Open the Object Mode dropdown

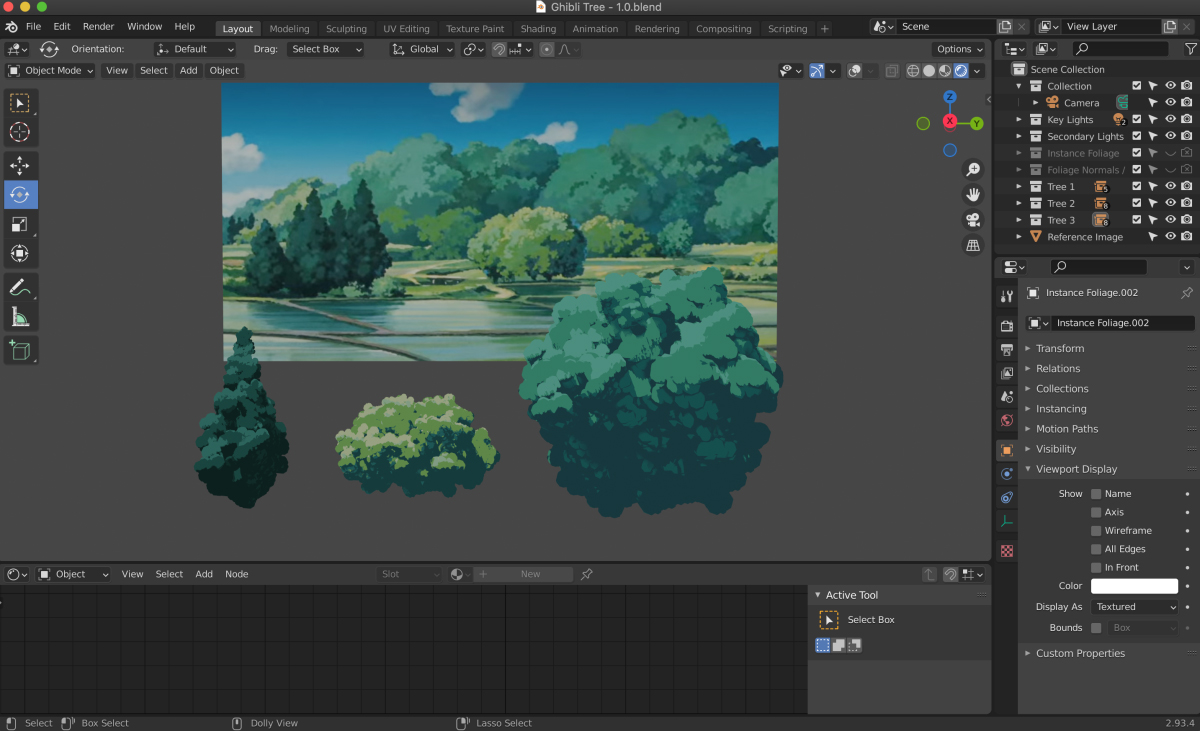[51, 71]
